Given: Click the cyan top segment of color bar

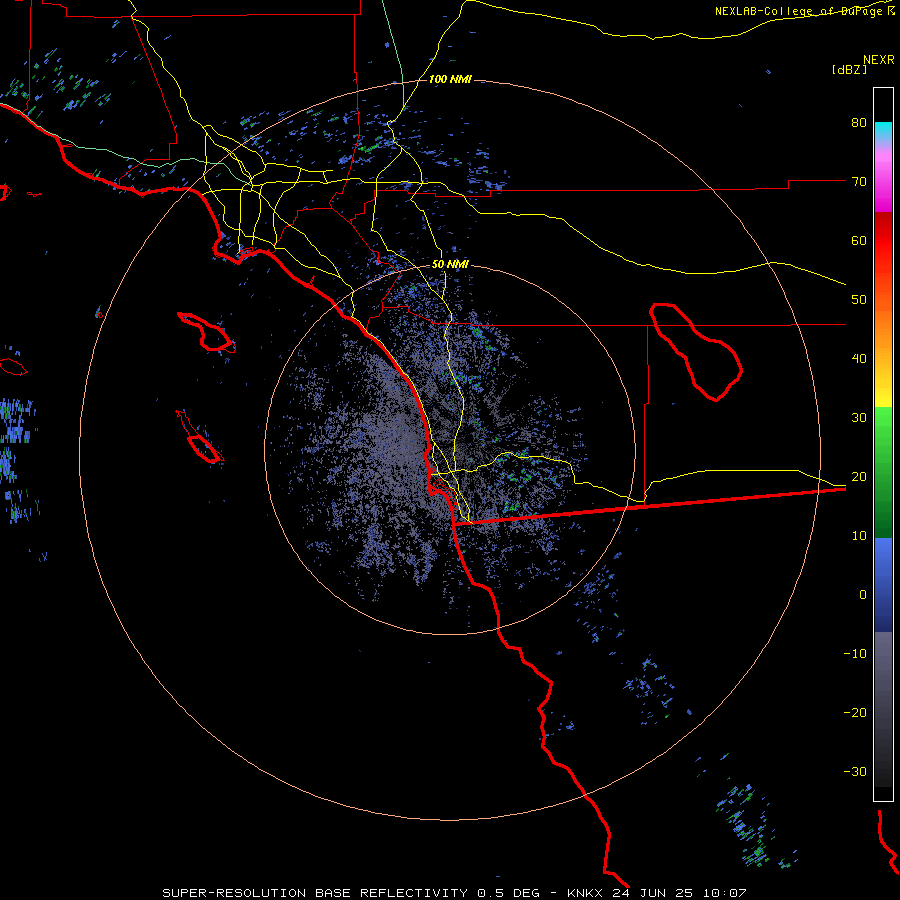Looking at the screenshot, I should pos(883,132).
